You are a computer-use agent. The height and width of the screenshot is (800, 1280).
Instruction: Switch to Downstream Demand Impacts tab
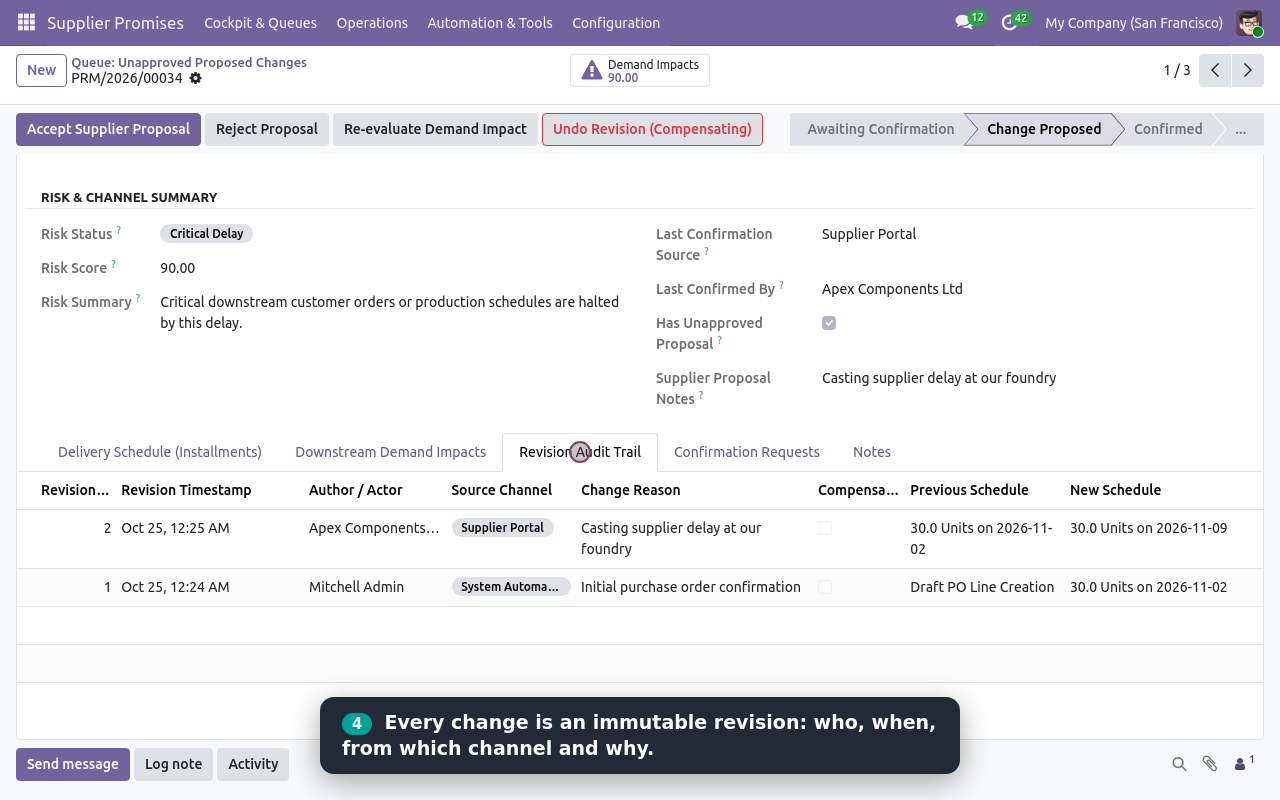pos(391,452)
